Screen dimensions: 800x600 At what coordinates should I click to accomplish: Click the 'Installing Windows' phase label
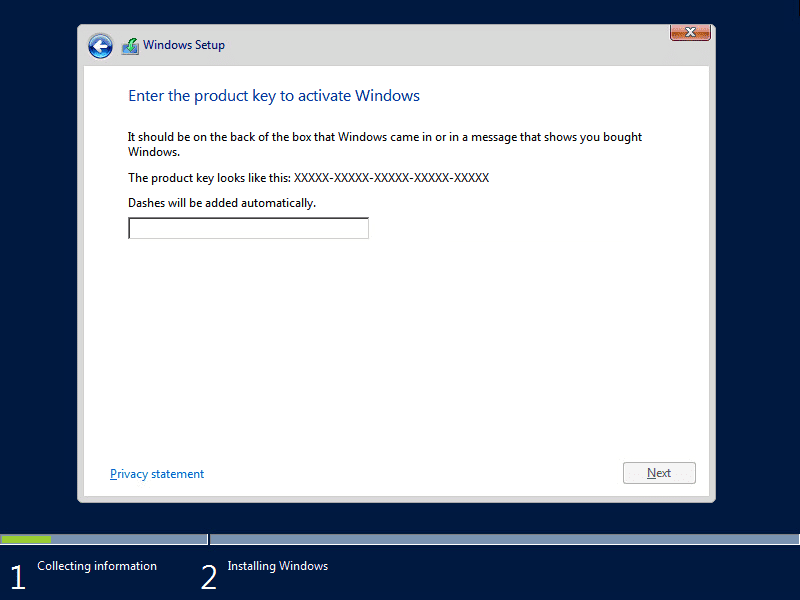coord(277,566)
